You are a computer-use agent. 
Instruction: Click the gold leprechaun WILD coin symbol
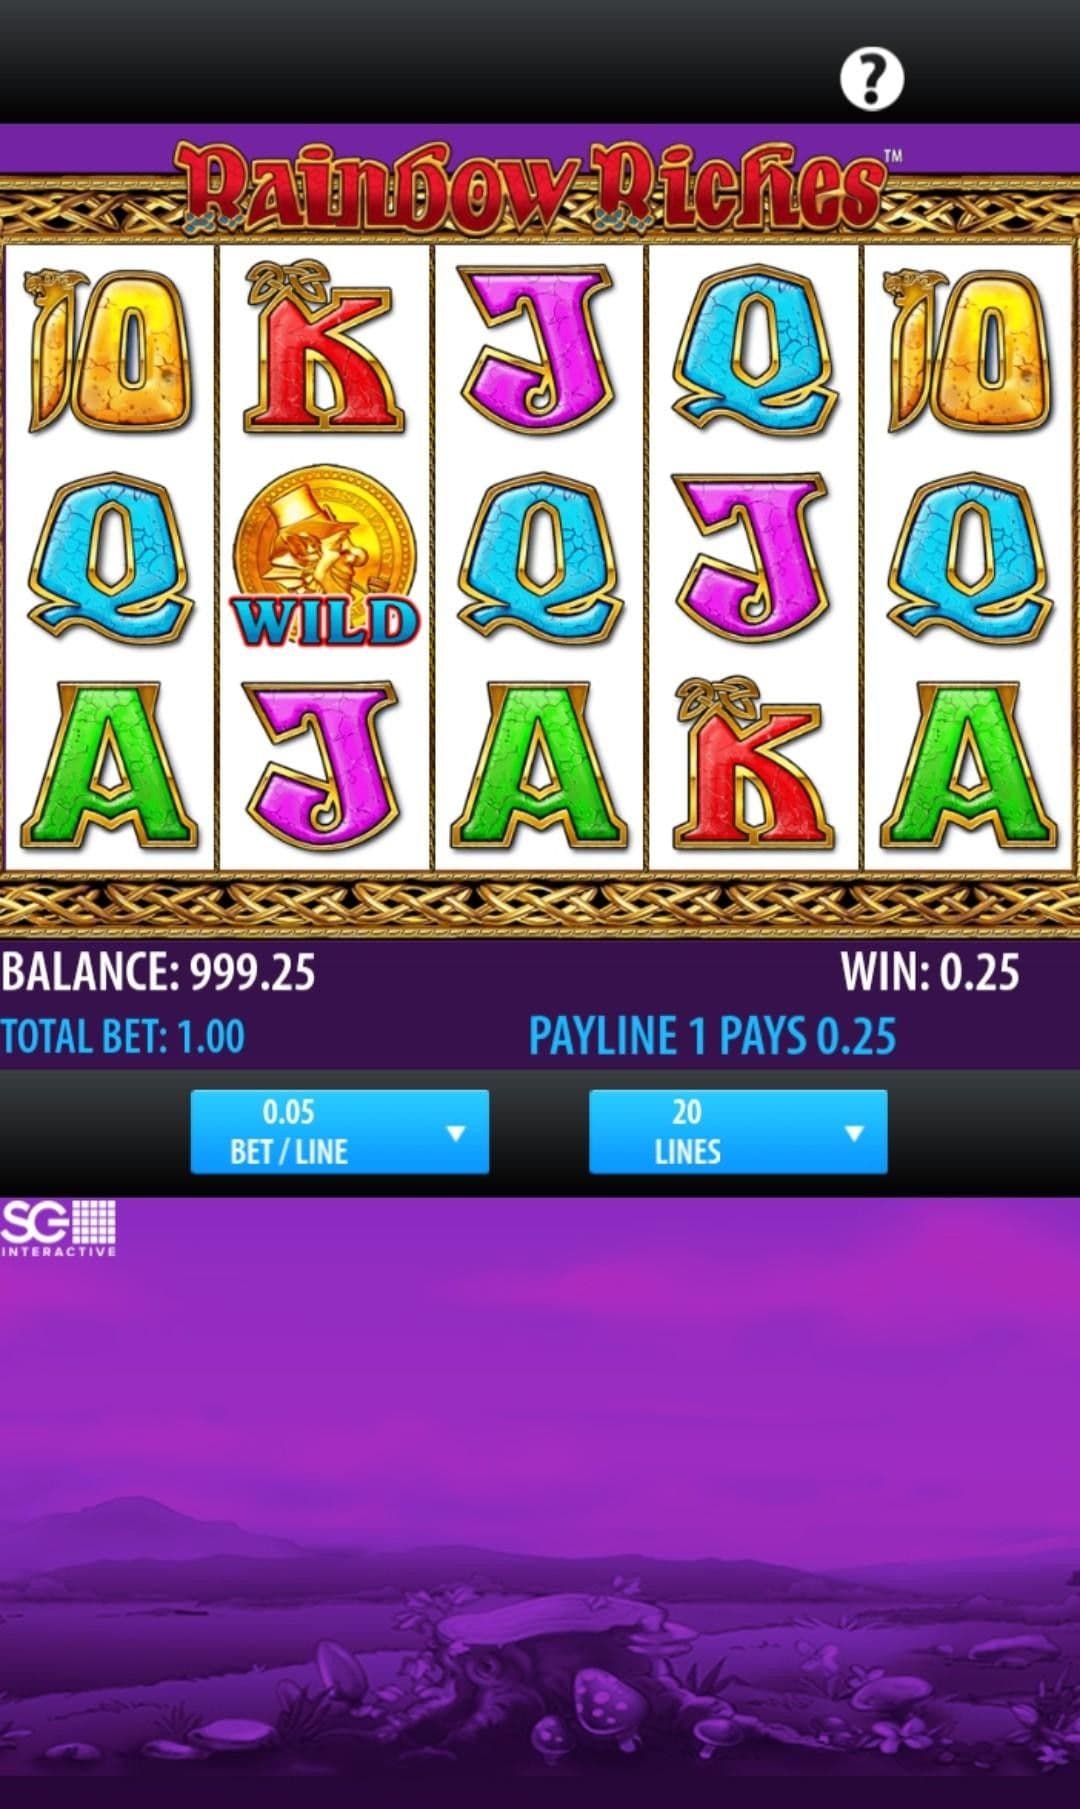tap(325, 556)
